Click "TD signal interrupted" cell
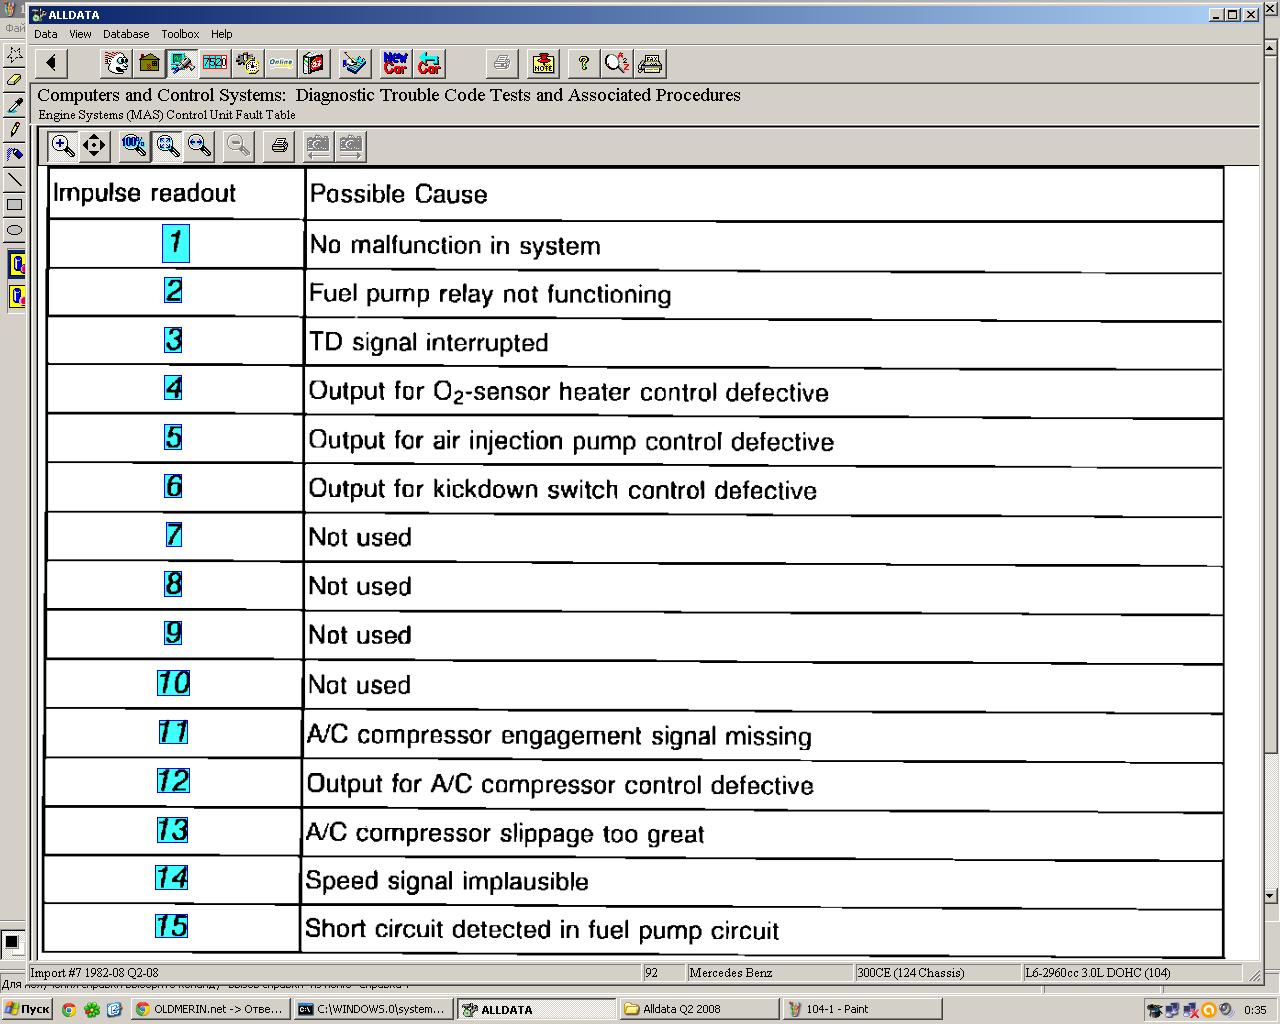 pyautogui.click(x=763, y=342)
